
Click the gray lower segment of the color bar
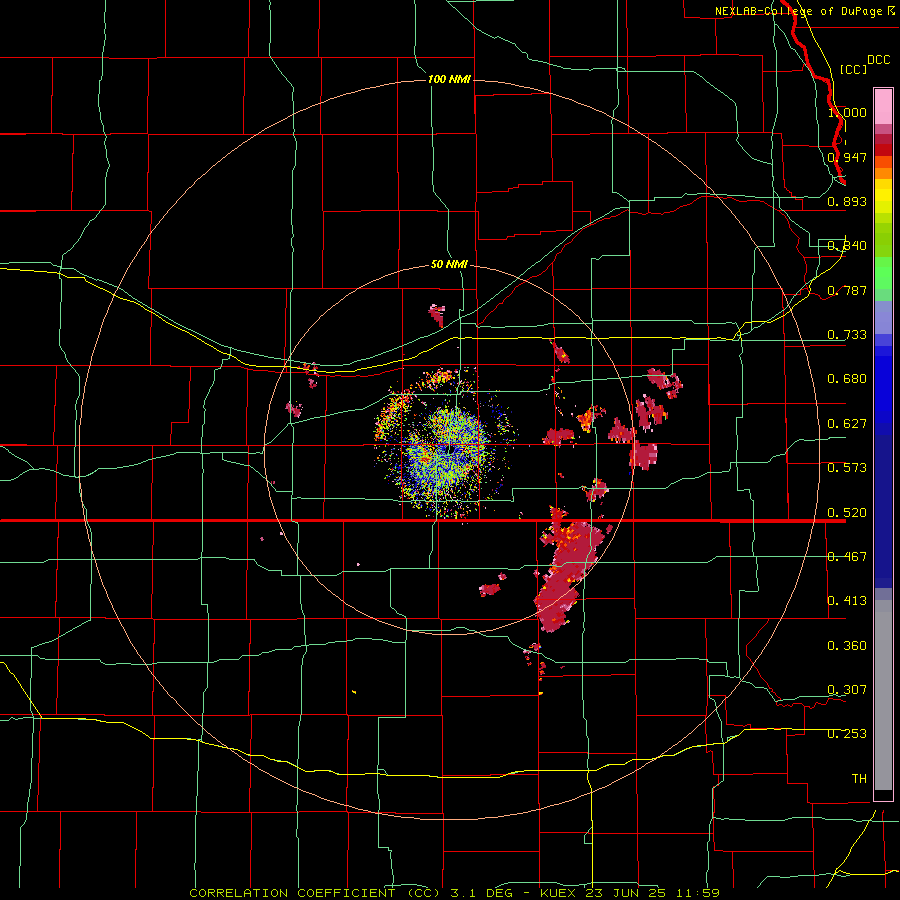coord(883,695)
